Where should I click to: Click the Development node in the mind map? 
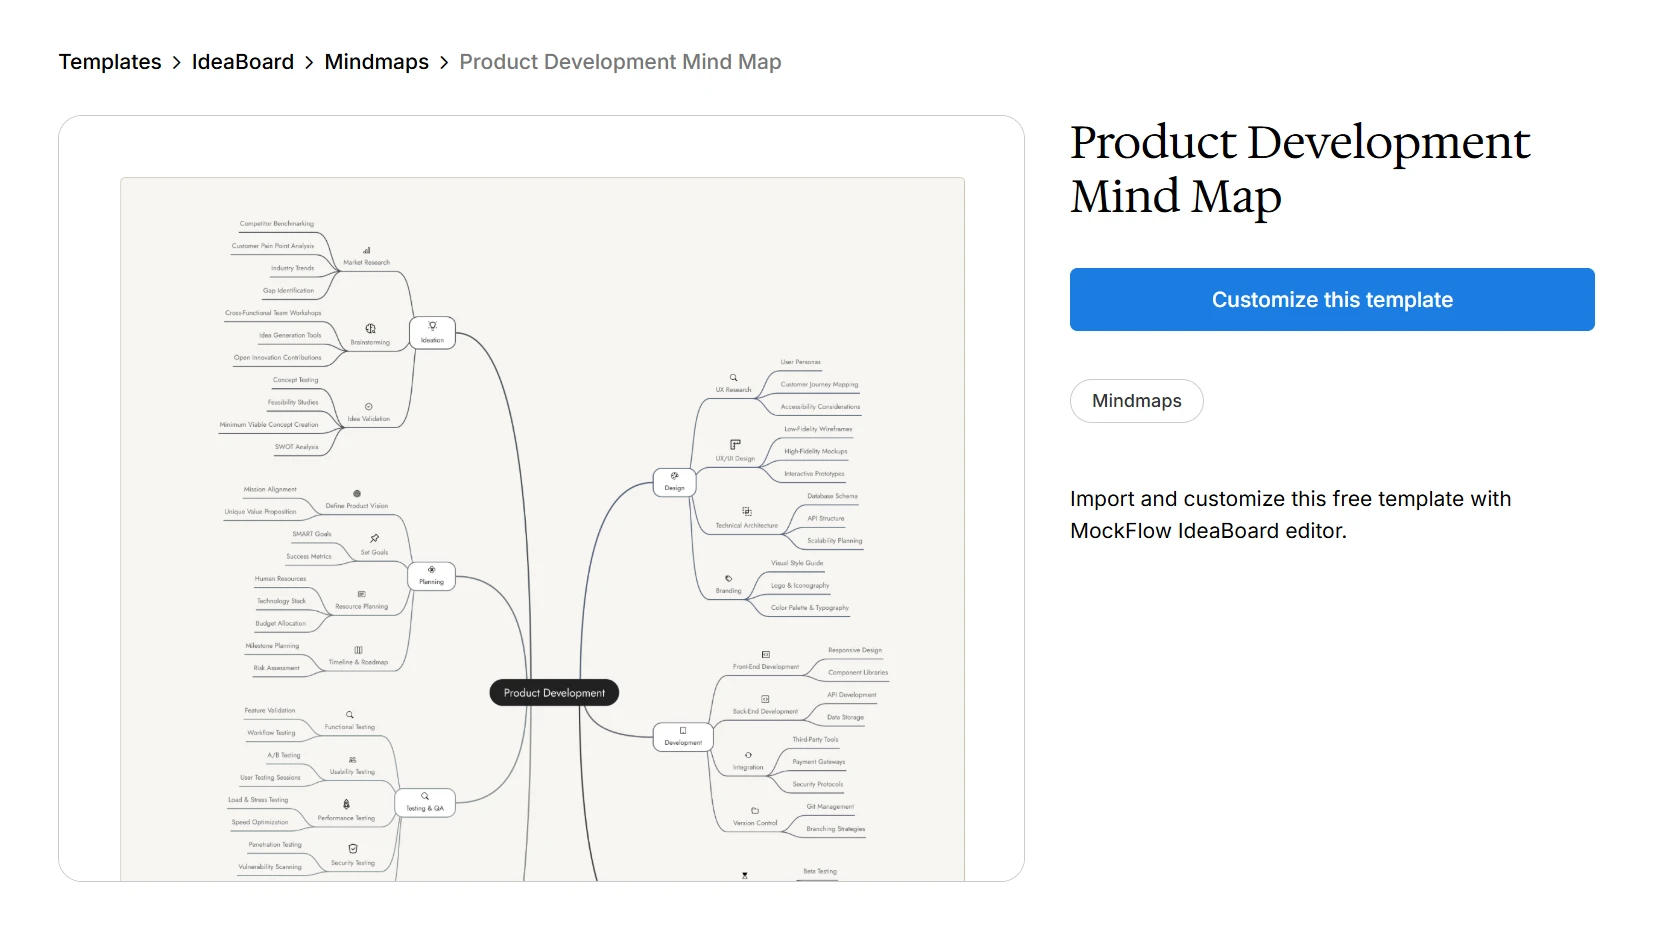683,737
